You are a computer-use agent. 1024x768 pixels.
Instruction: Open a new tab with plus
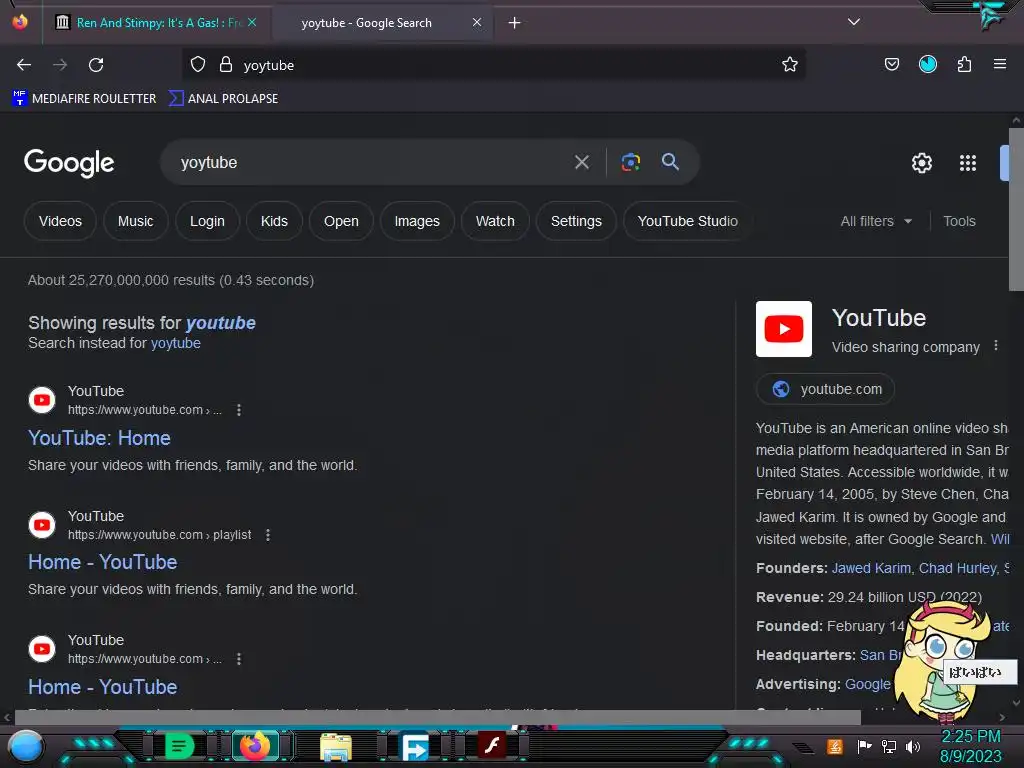click(x=515, y=23)
